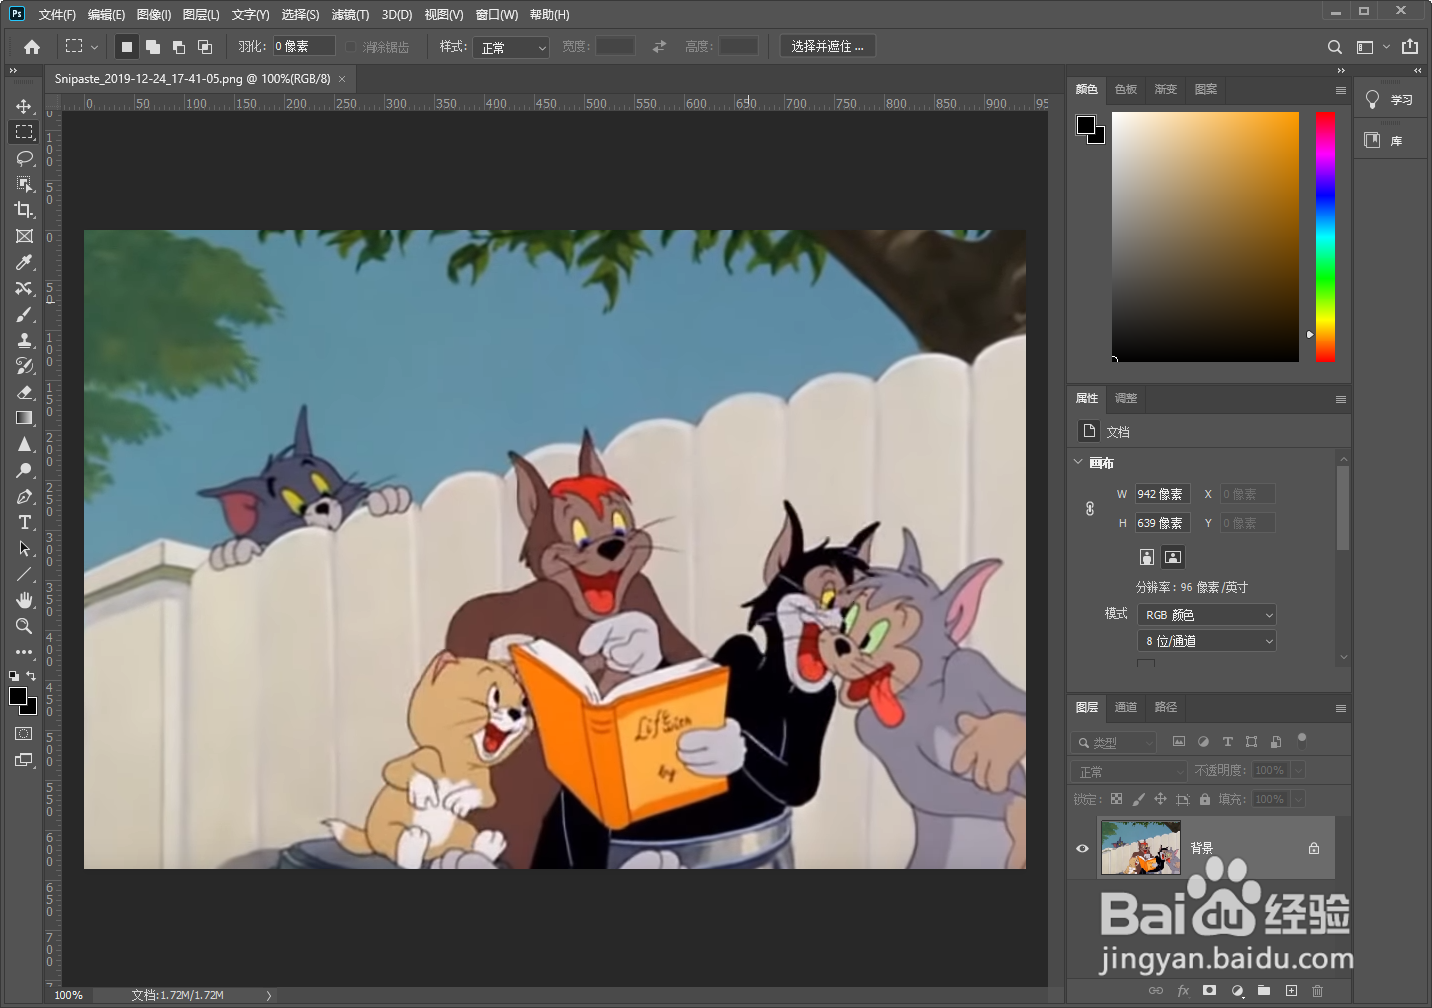Toggle the layer filter on/off switch
The image size is (1432, 1008).
1301,740
